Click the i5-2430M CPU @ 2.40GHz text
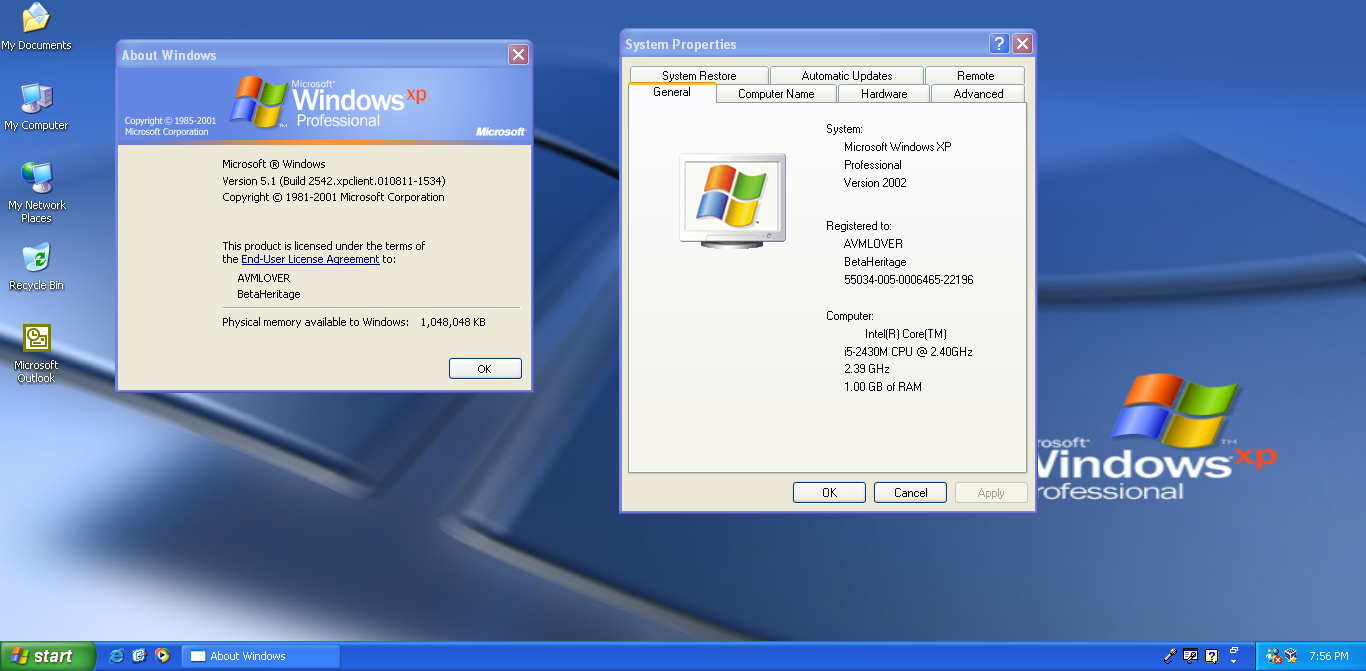Screen dimensions: 1366x671 (x=908, y=352)
